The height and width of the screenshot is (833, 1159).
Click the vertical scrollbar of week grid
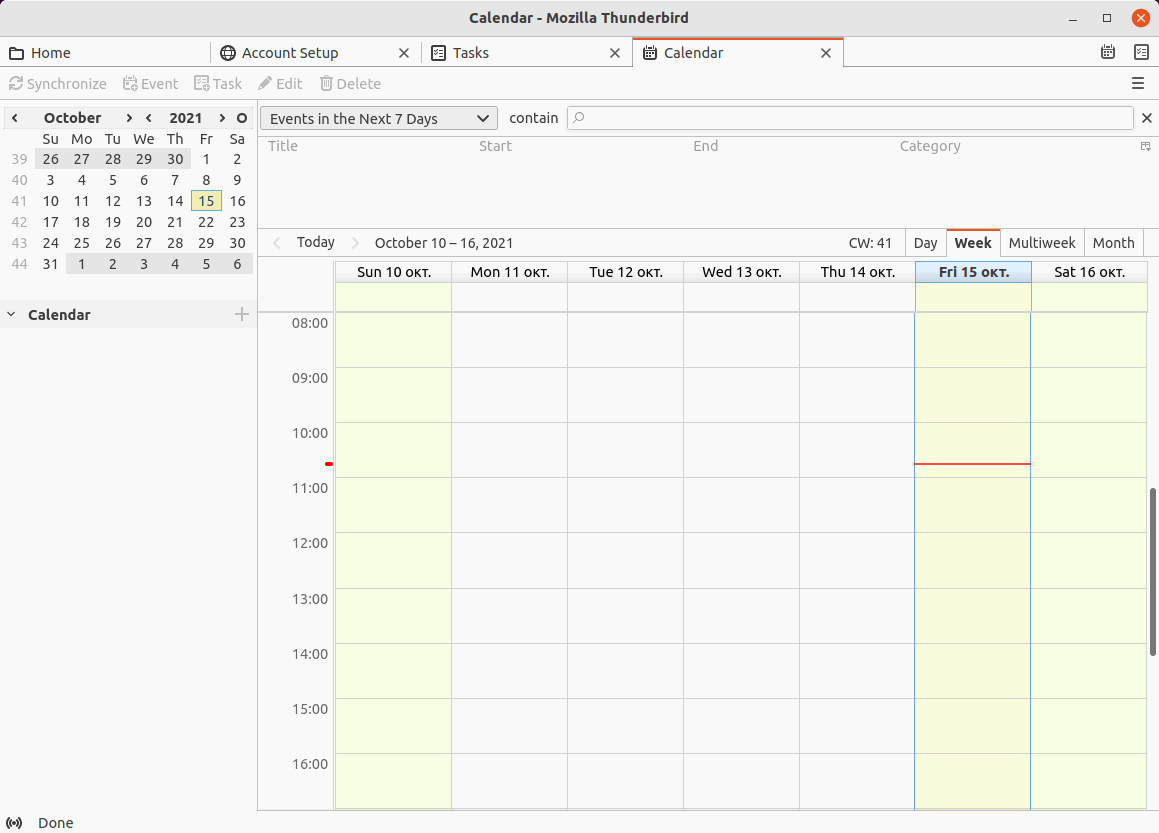click(x=1152, y=571)
